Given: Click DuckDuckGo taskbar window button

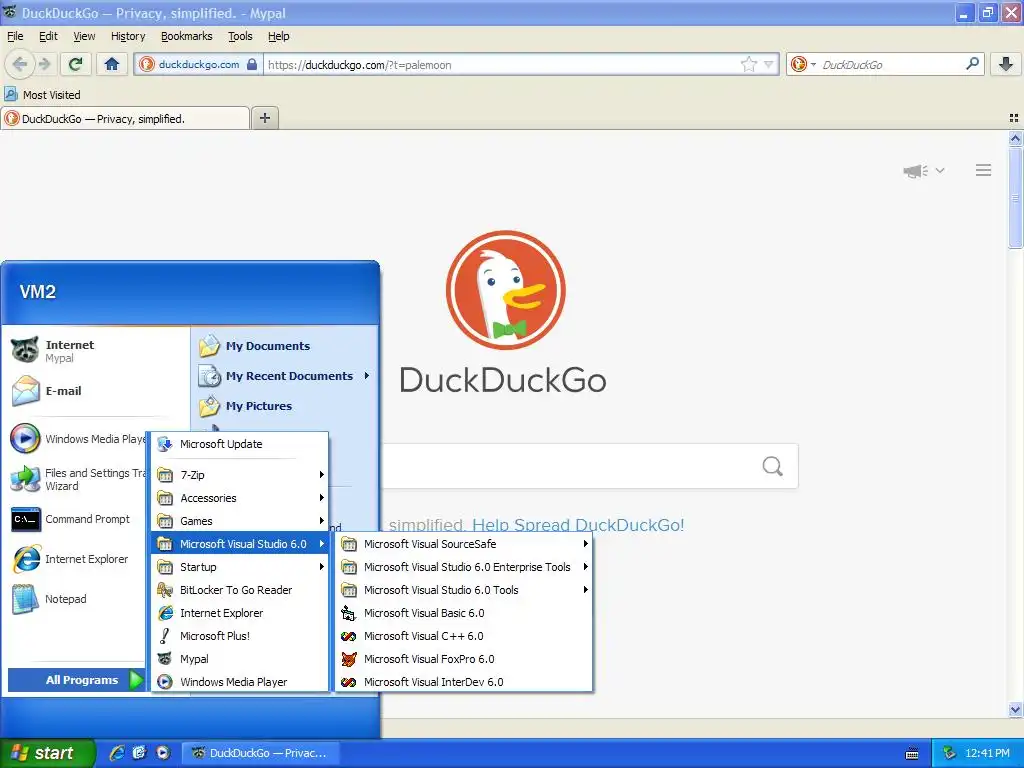Looking at the screenshot, I should click(260, 753).
